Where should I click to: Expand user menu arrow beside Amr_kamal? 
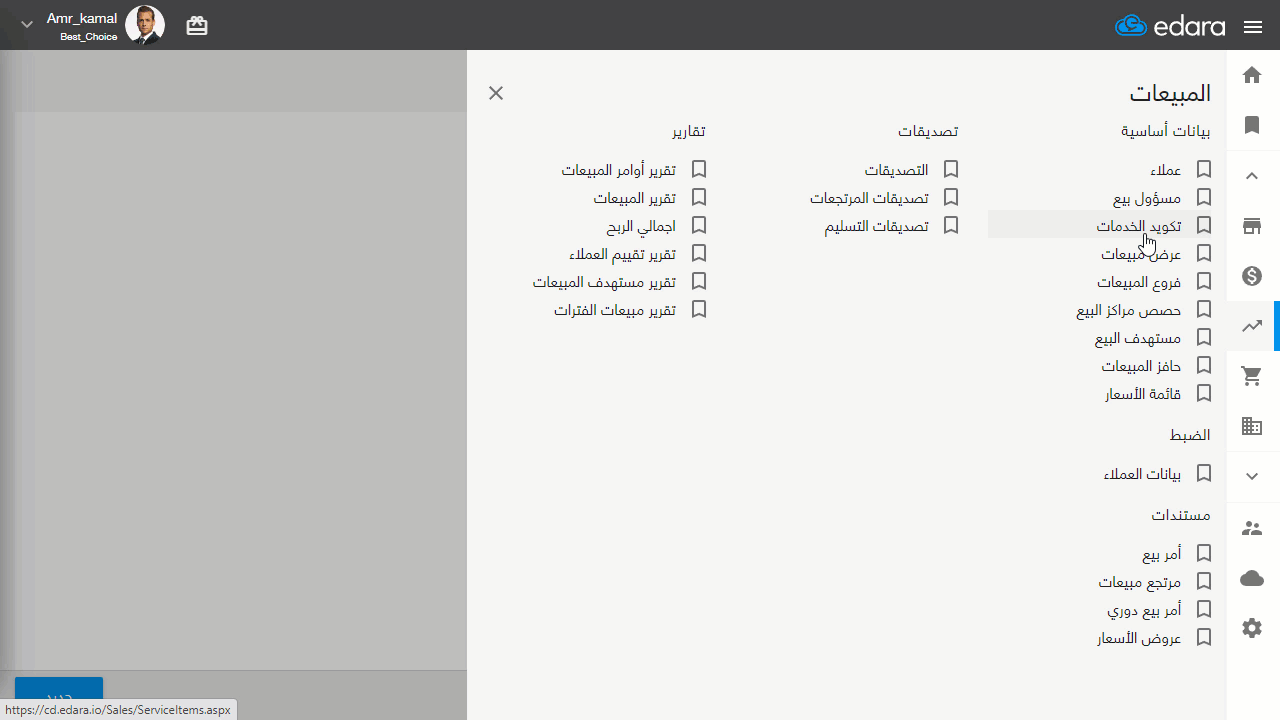[27, 25]
